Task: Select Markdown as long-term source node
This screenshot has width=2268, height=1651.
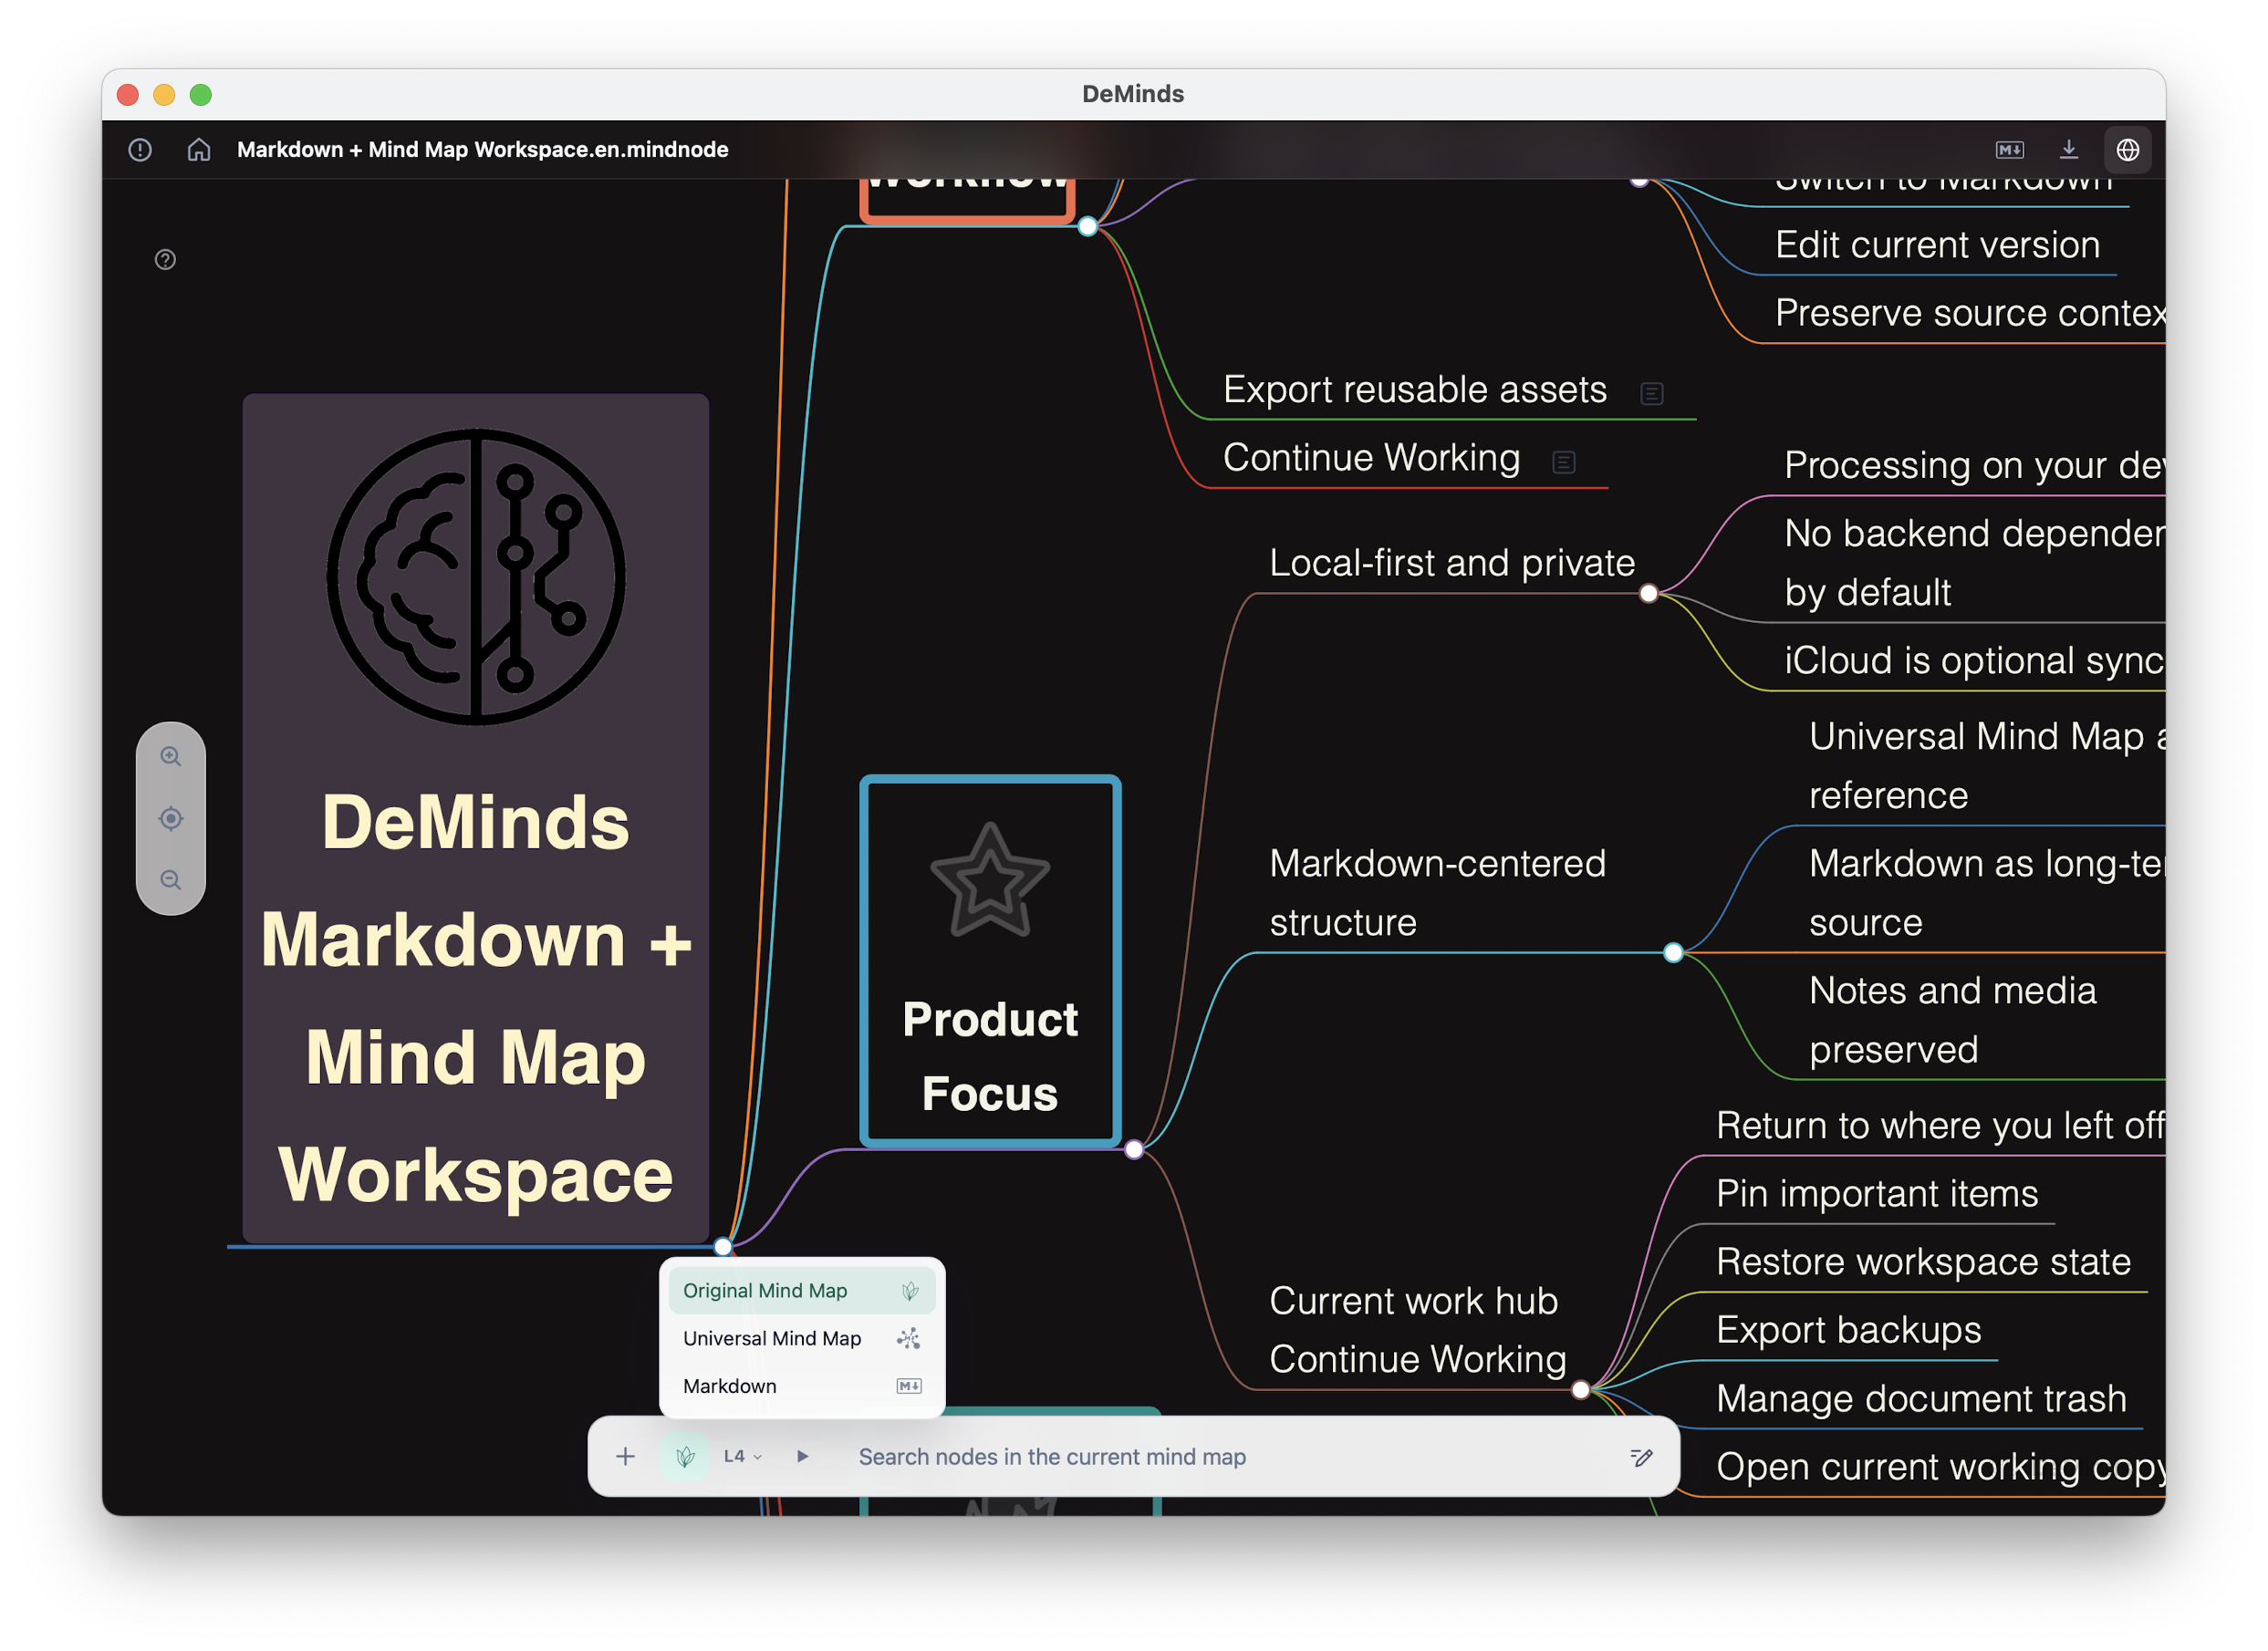Action: click(1987, 893)
